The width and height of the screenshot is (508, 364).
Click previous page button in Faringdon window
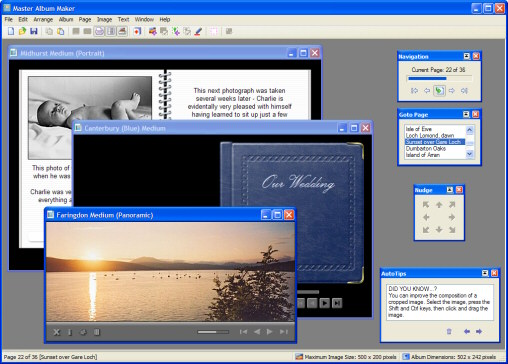(x=257, y=332)
